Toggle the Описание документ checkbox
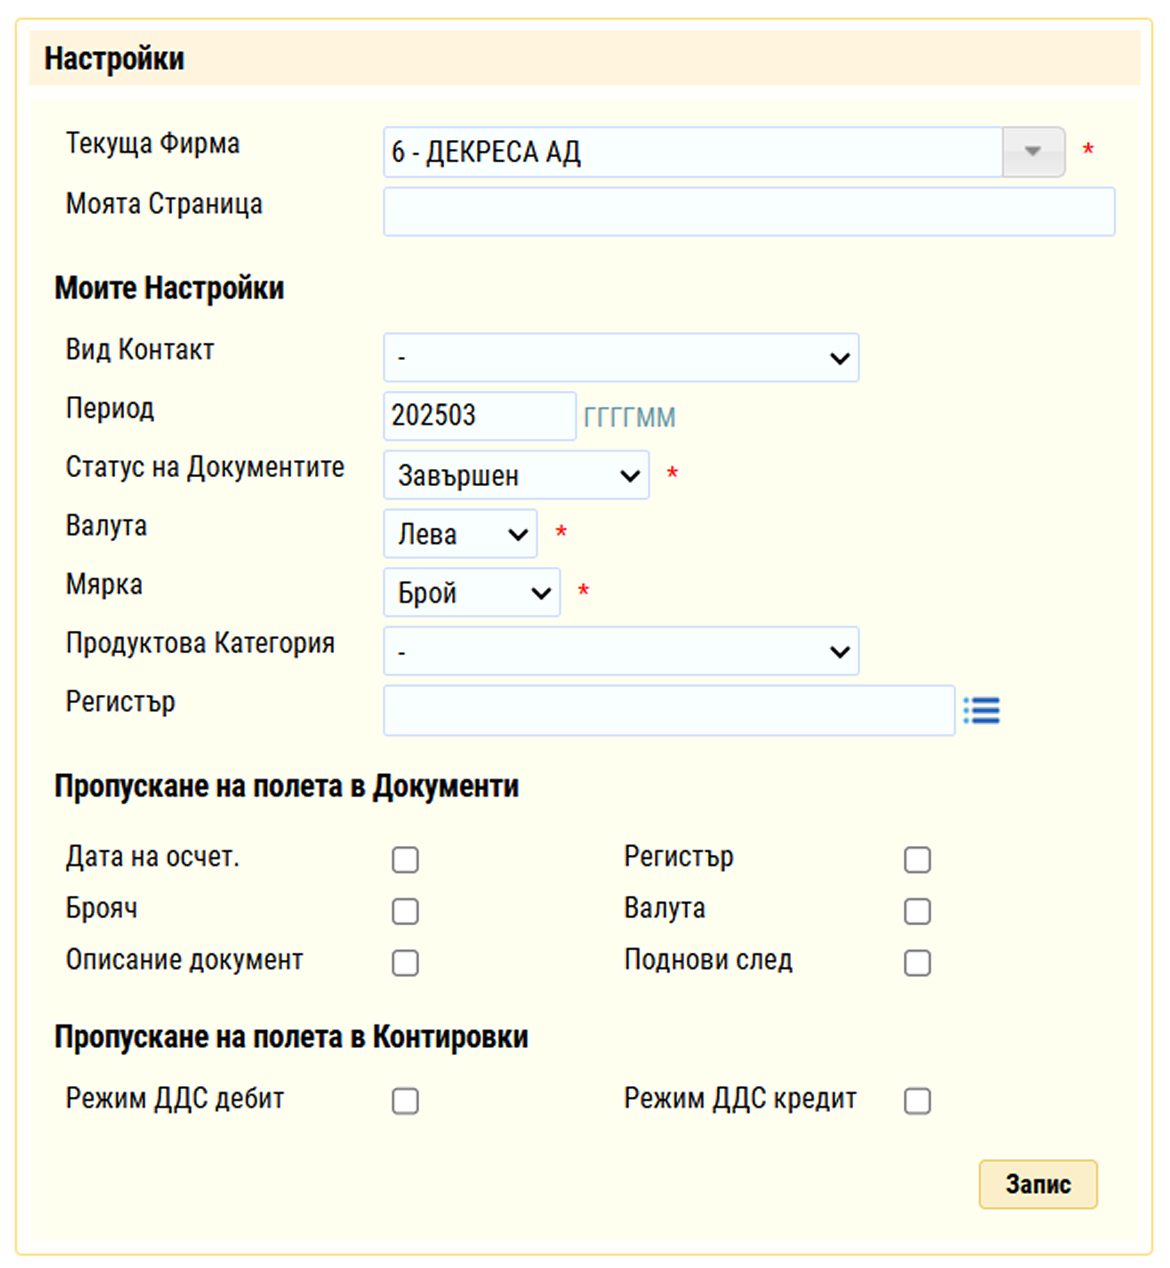This screenshot has height=1268, width=1170. [x=405, y=963]
